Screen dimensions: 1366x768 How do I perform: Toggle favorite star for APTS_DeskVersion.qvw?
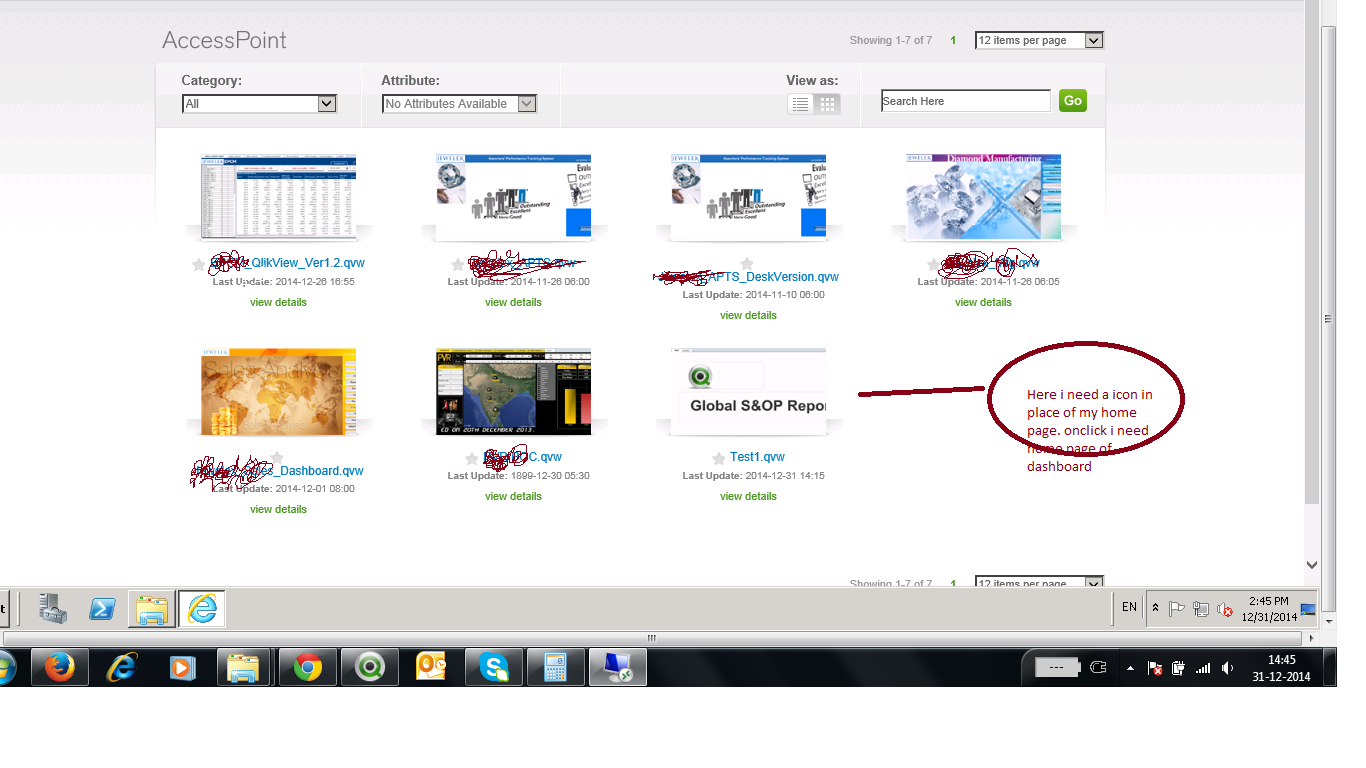[x=746, y=264]
